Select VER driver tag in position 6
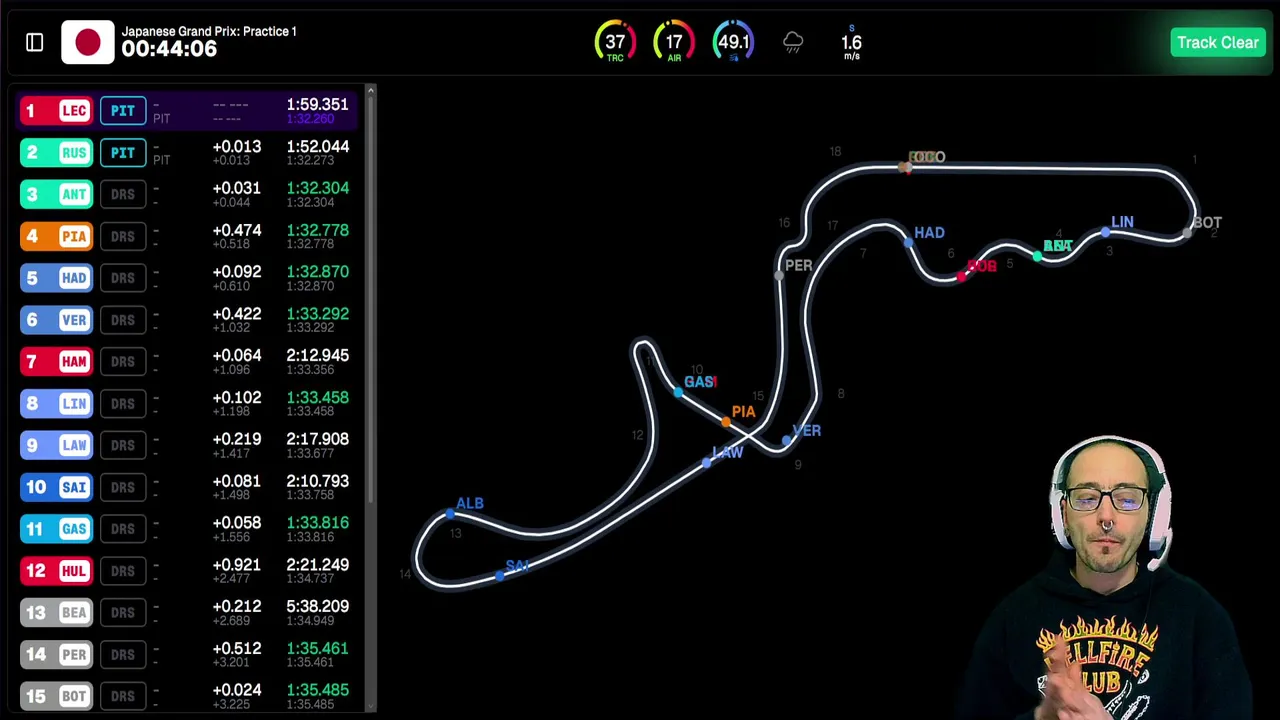This screenshot has height=720, width=1280. pos(56,320)
